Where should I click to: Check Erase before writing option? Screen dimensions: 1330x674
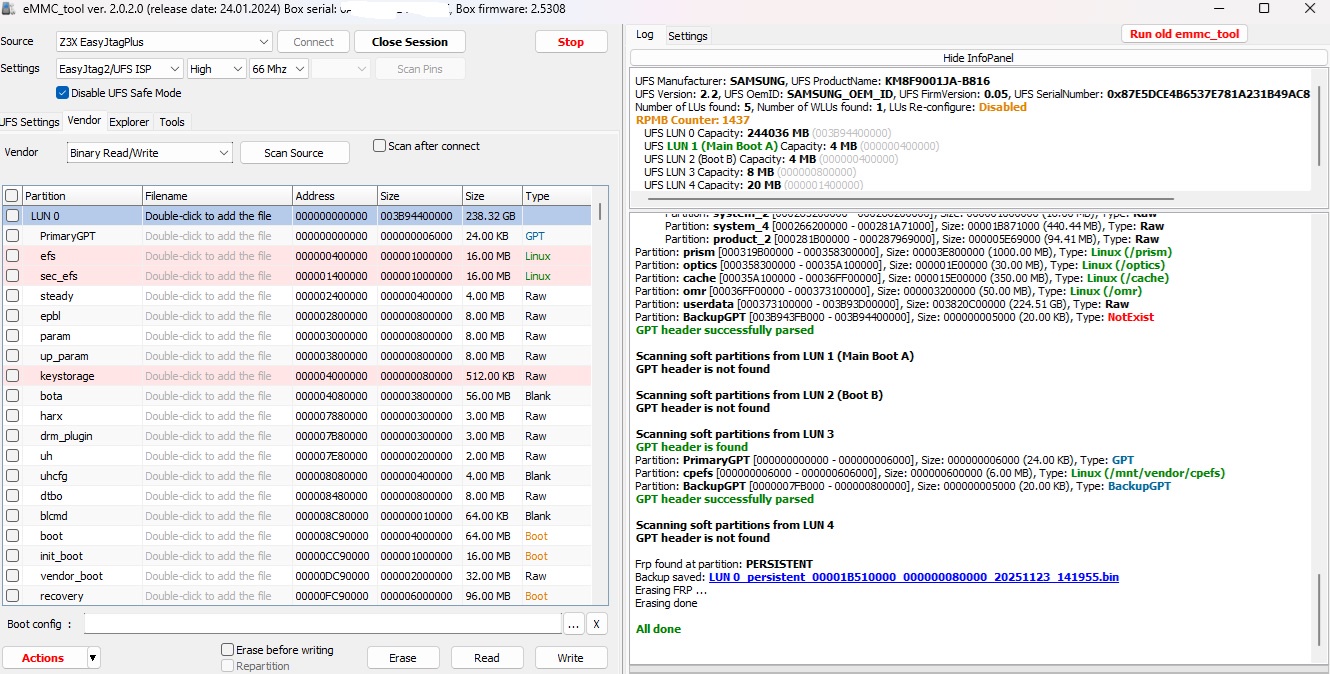228,650
